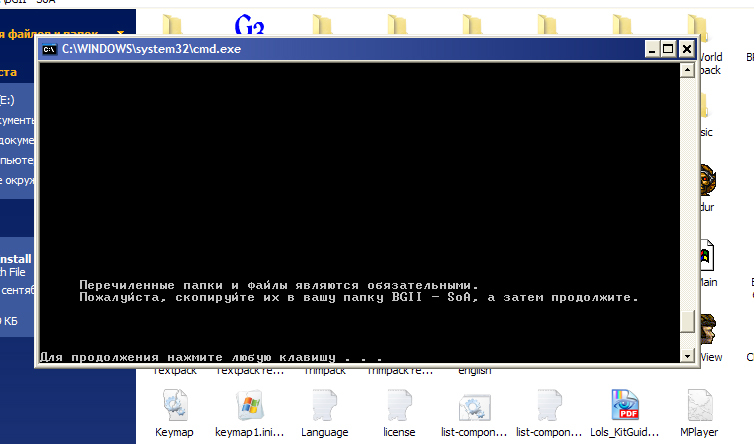This screenshot has width=754, height=444.
Task: Click the cmd.exe title bar system icon
Action: coord(50,49)
